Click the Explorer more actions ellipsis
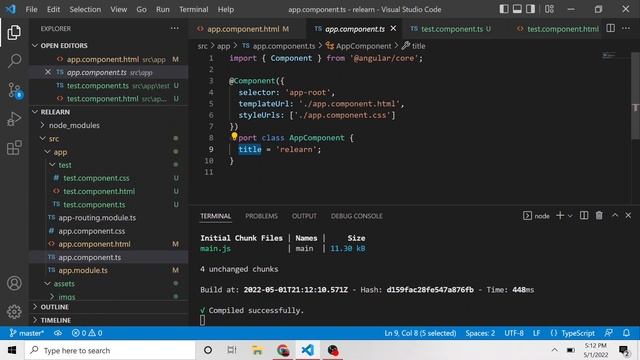 coord(175,28)
